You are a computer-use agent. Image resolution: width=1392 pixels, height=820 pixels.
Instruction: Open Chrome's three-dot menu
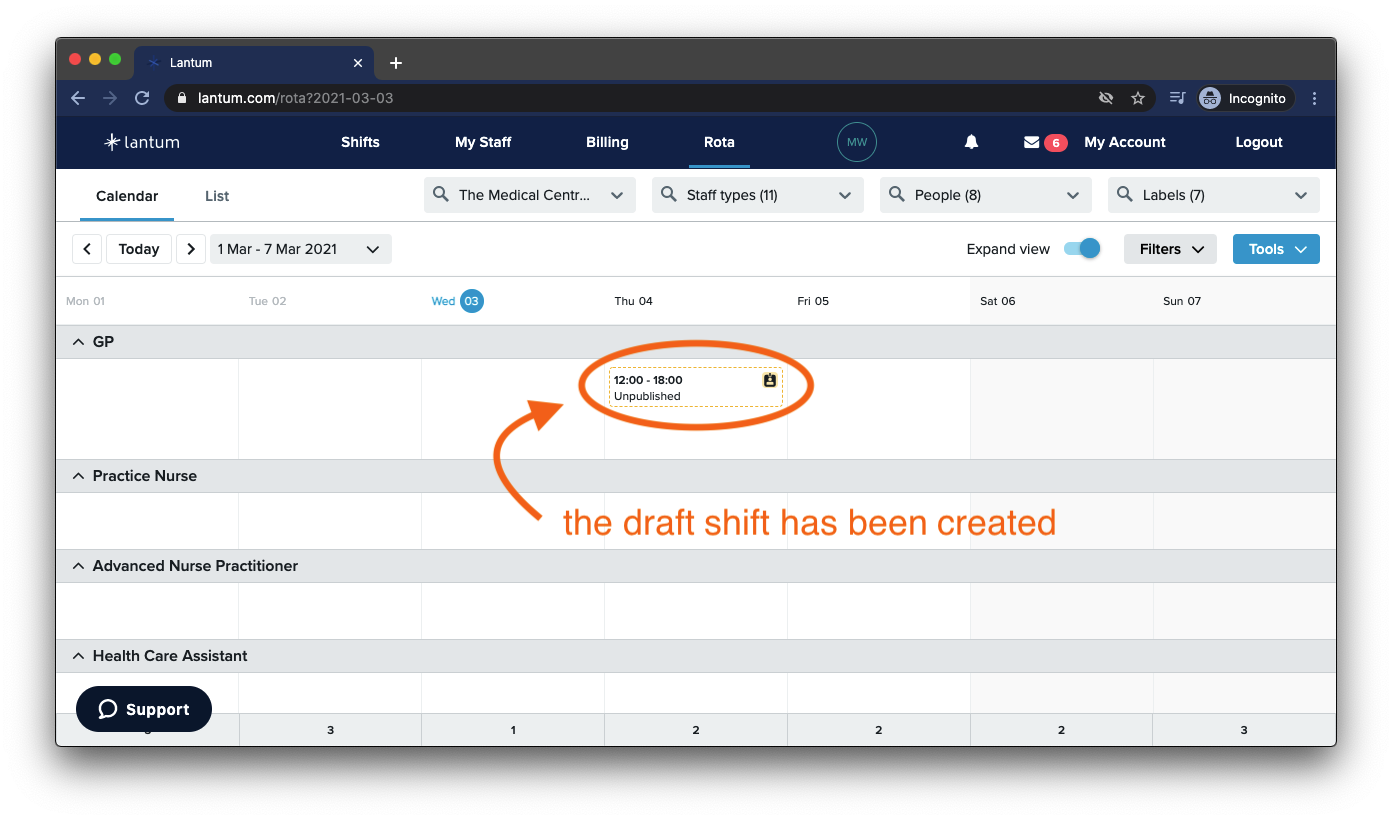1314,98
